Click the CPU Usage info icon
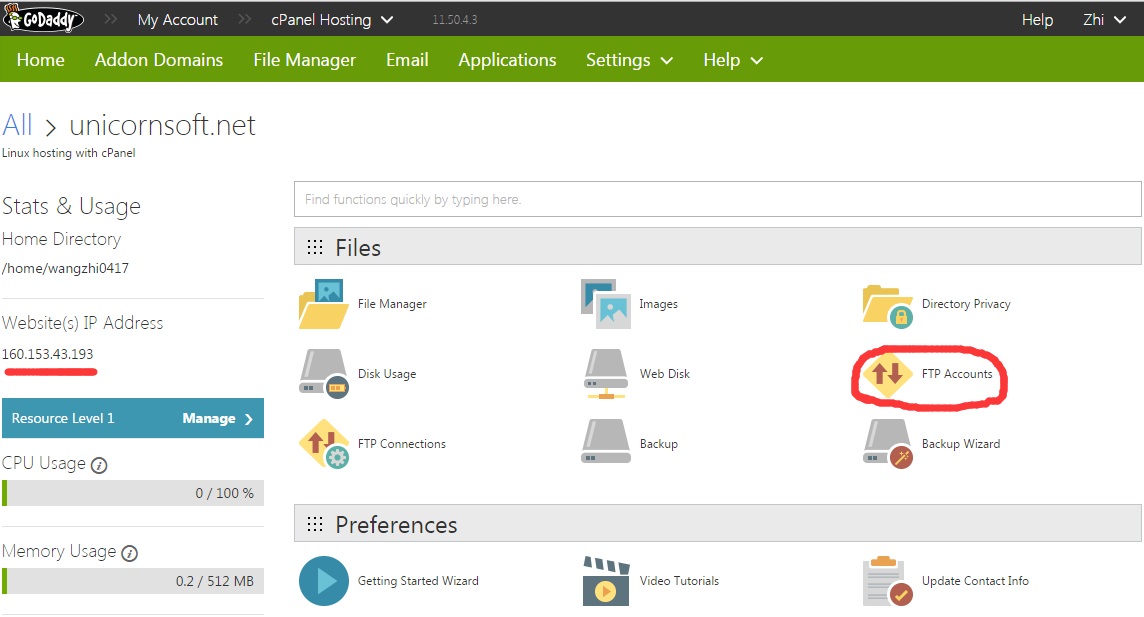This screenshot has height=617, width=1144. click(99, 465)
